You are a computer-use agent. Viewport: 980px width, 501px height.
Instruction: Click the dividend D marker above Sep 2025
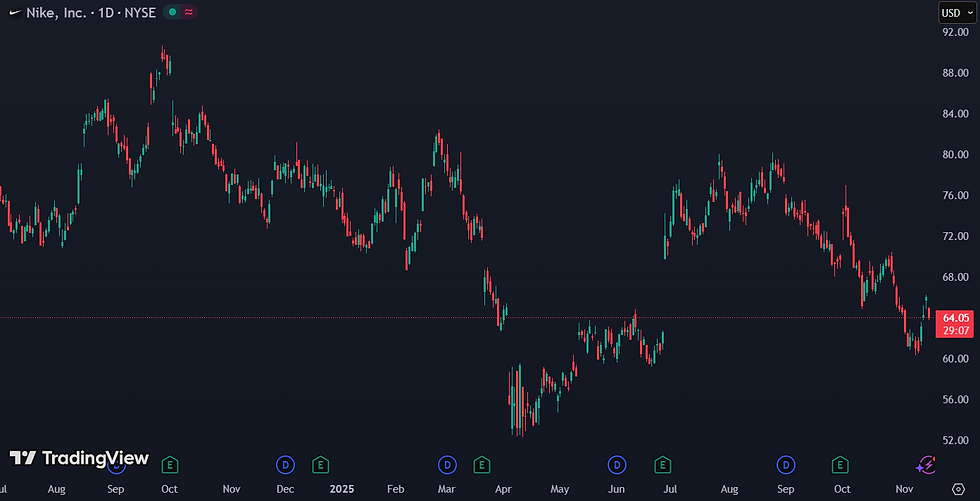pyautogui.click(x=786, y=465)
